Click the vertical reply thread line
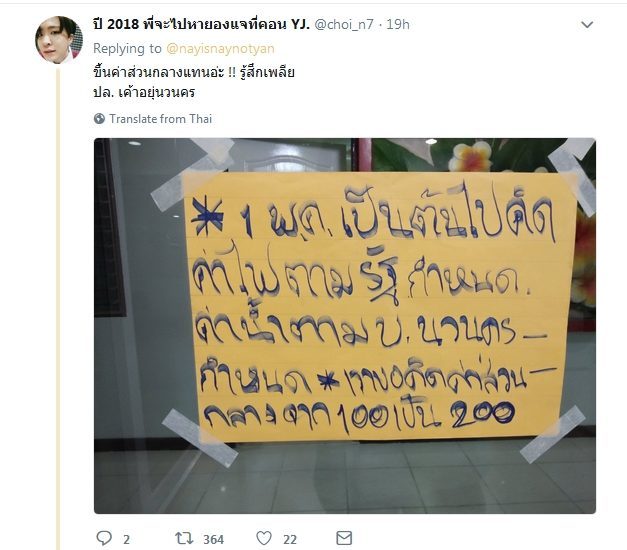 (58, 309)
